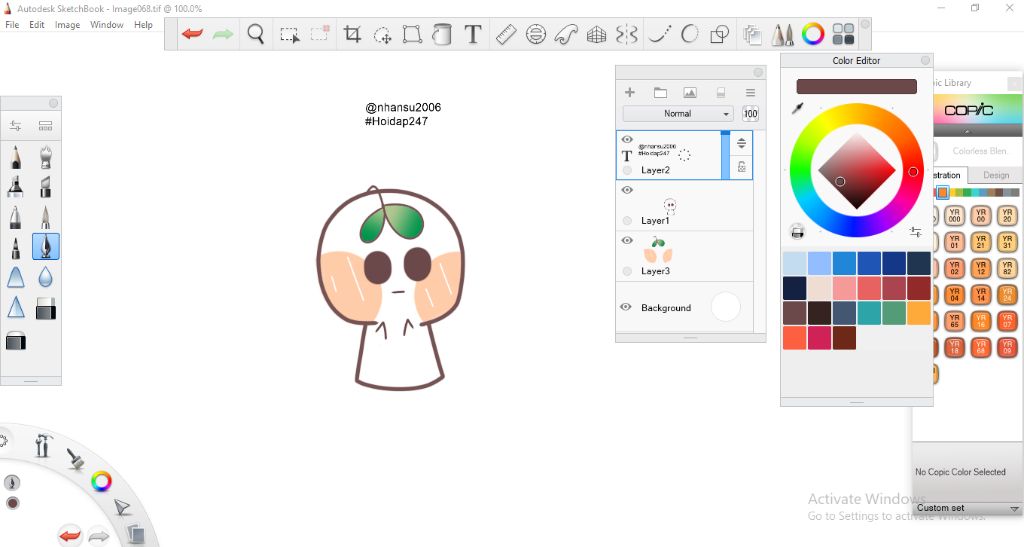Open the Edit menu
Screen dimensions: 1024x547
tap(37, 25)
